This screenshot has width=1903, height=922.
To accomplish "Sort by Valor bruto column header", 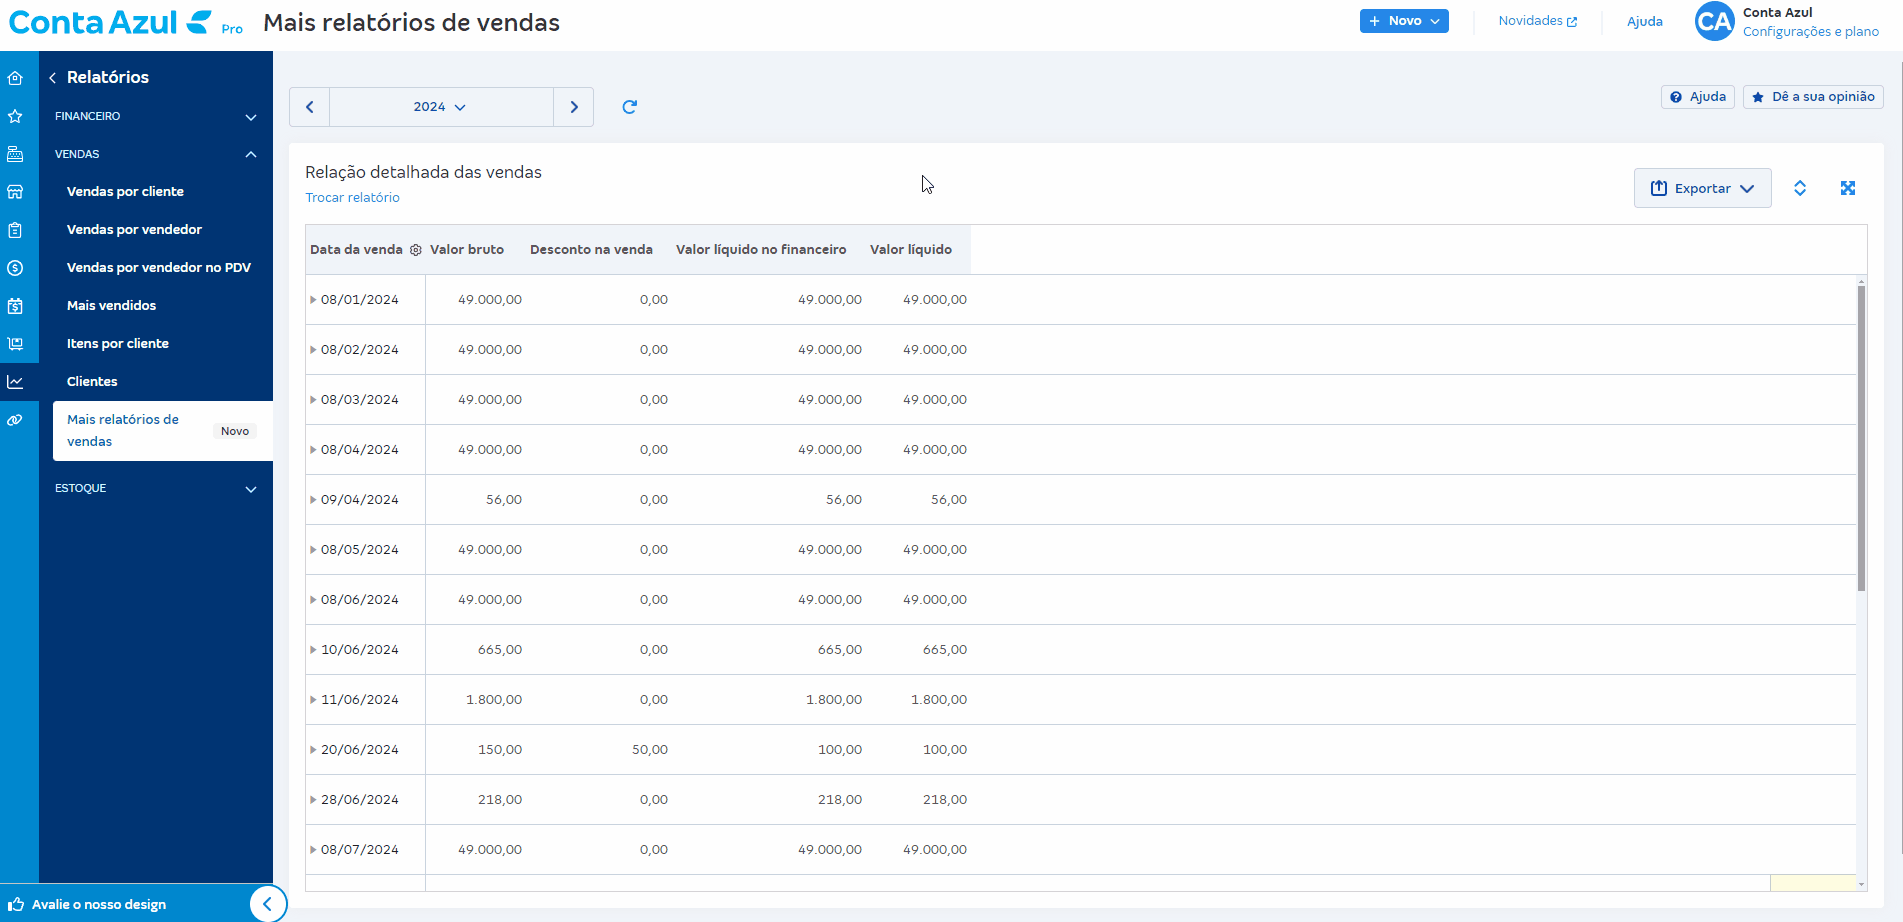I will point(467,250).
